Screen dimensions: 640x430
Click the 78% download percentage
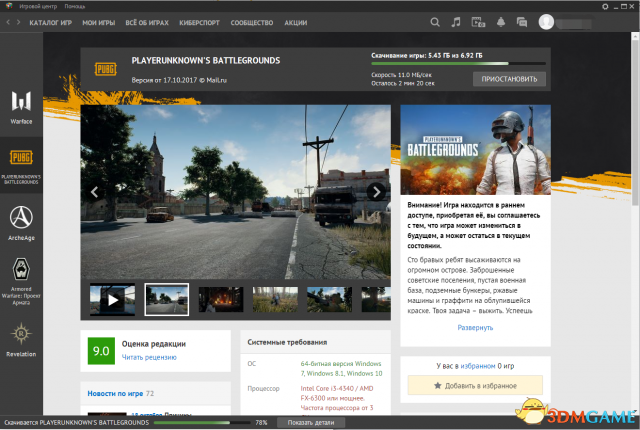(x=261, y=423)
